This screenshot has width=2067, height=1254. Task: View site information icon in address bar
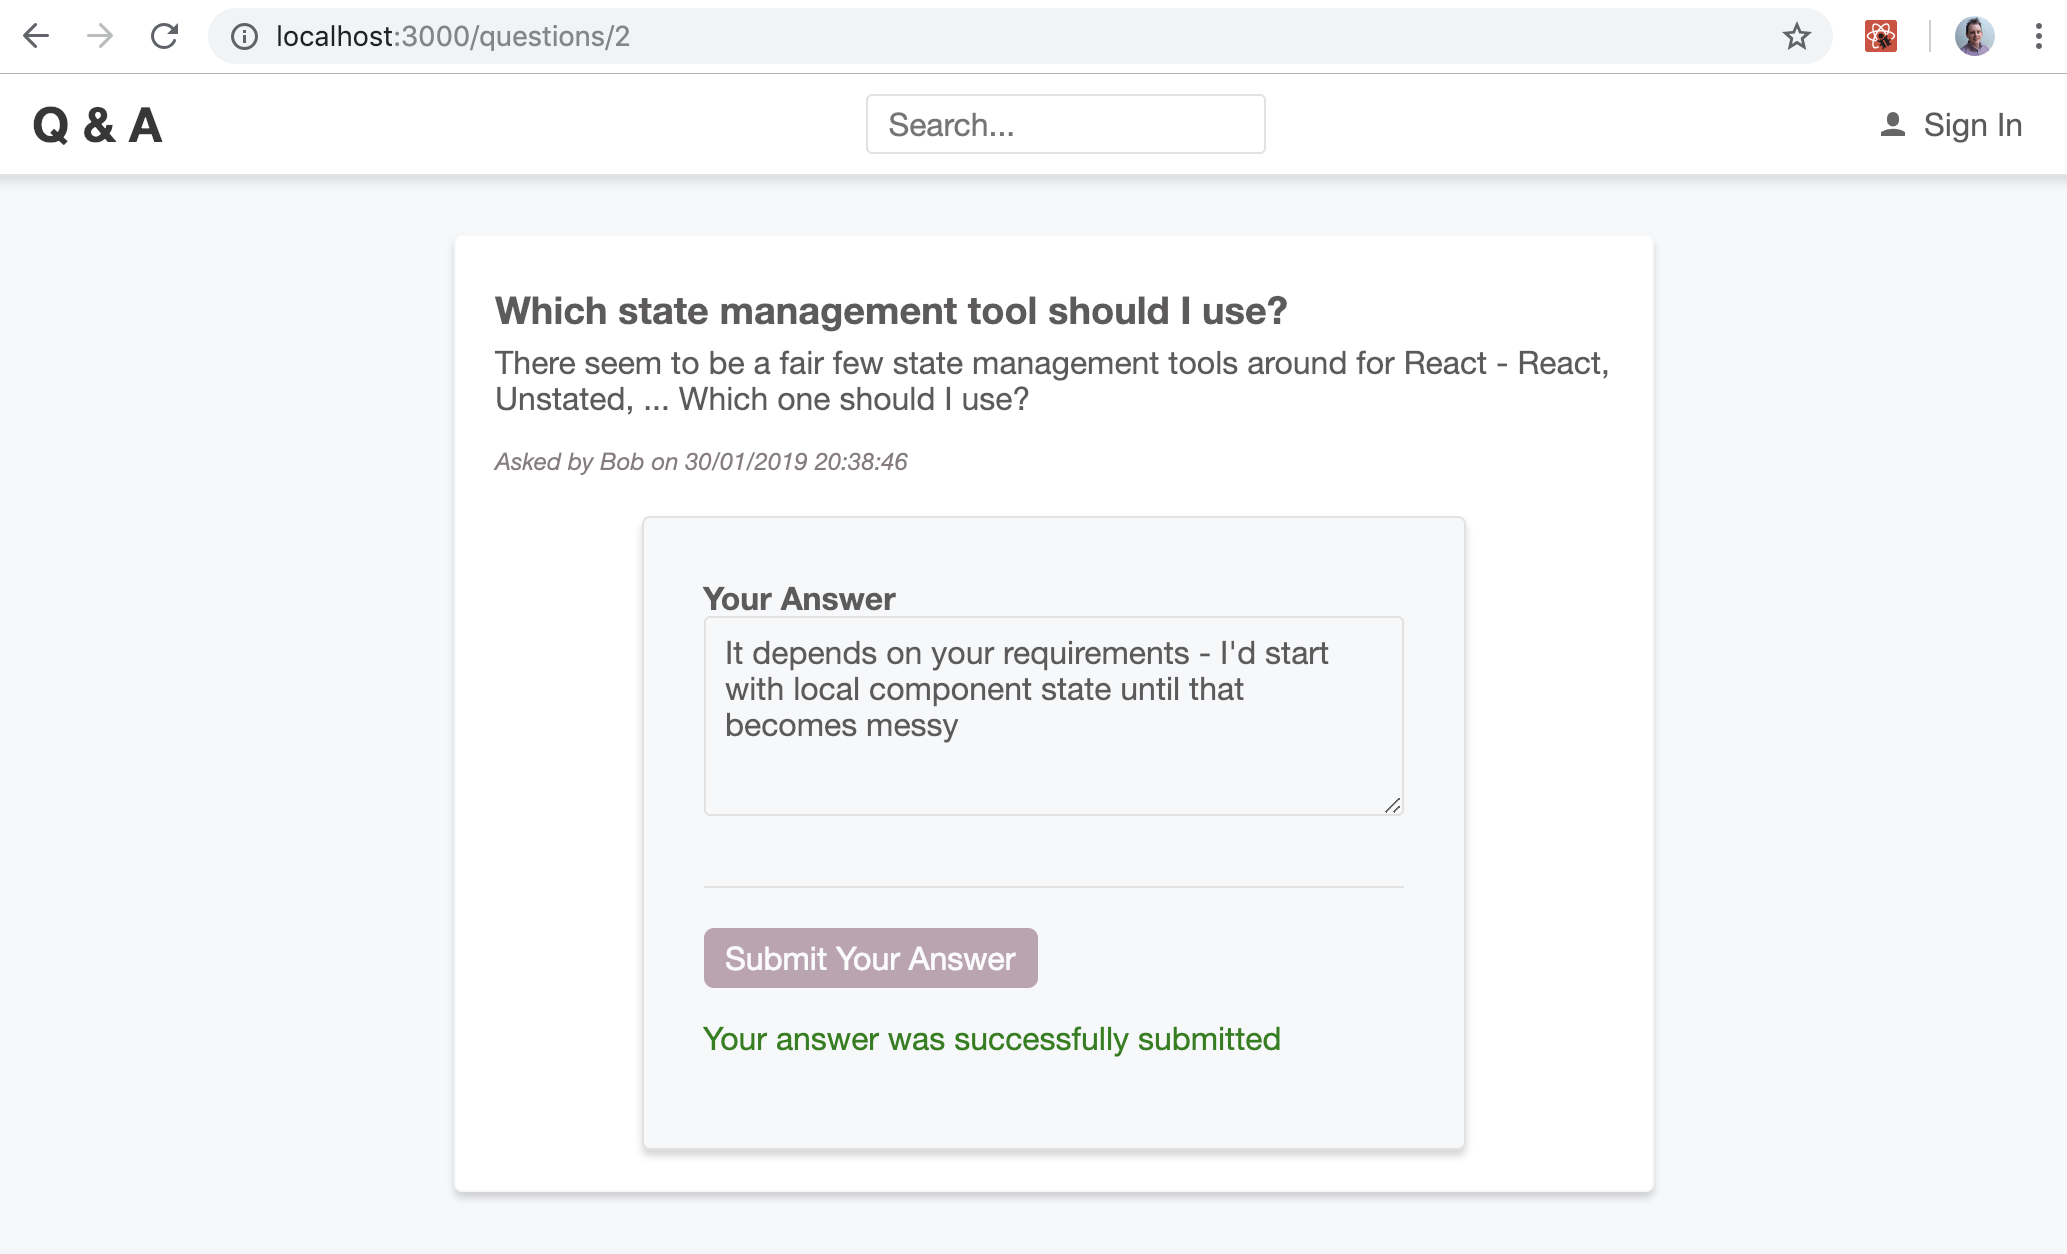tap(244, 37)
